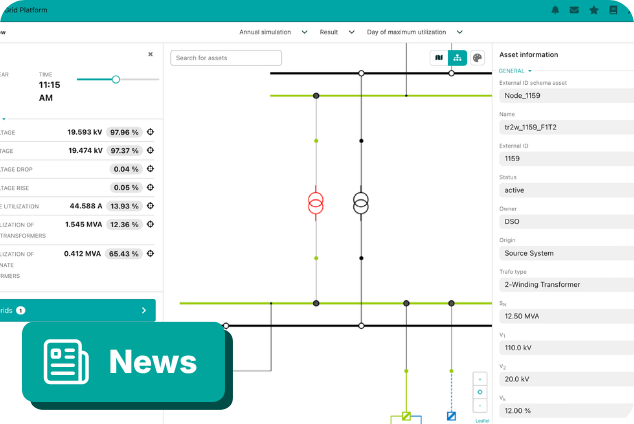Click the time slider handle
Image resolution: width=634 pixels, height=424 pixels.
pos(116,79)
